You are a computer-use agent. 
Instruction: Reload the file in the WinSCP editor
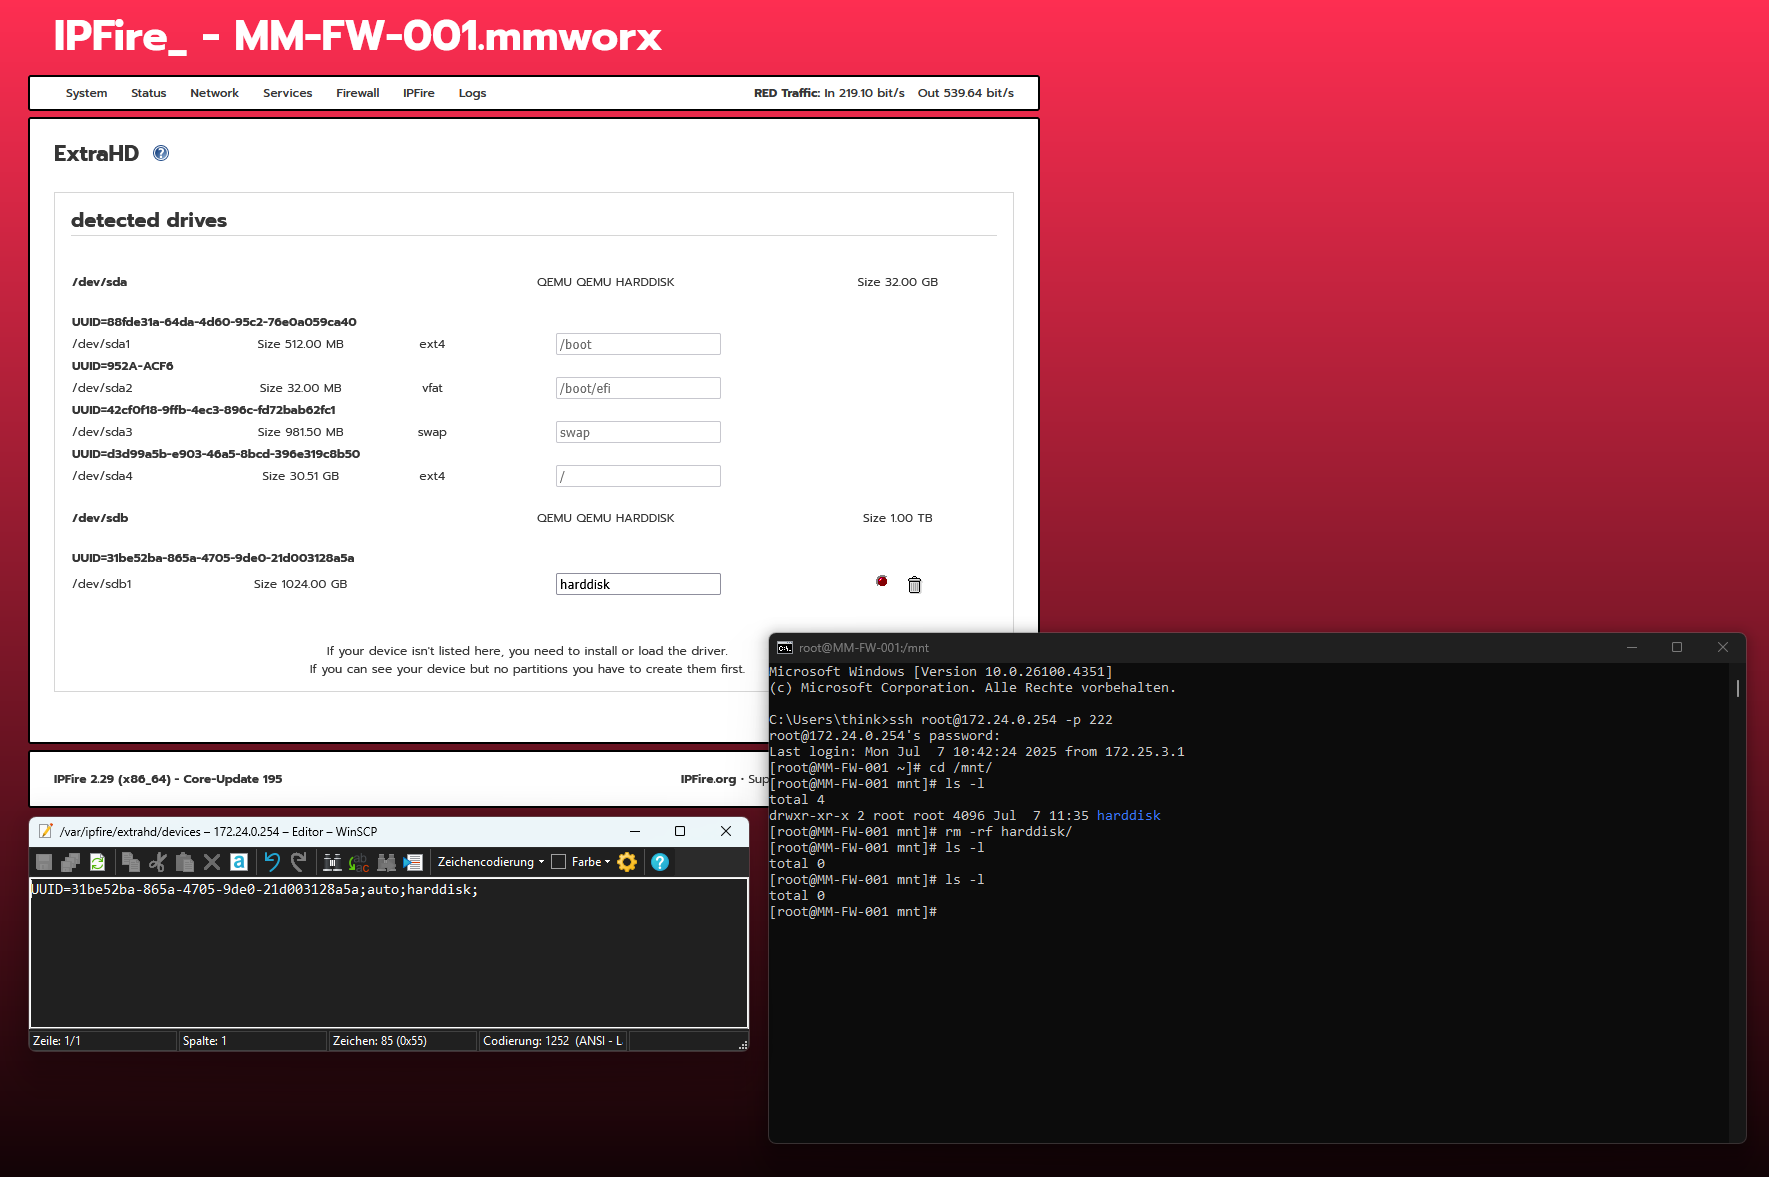pos(97,862)
